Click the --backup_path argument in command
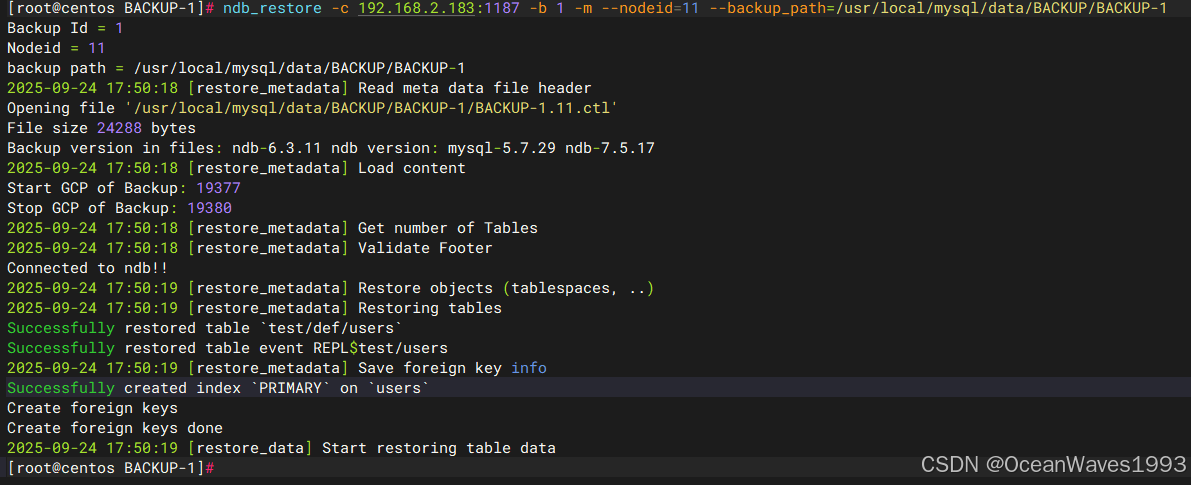Screen dimensions: 1191x485 [x=938, y=8]
